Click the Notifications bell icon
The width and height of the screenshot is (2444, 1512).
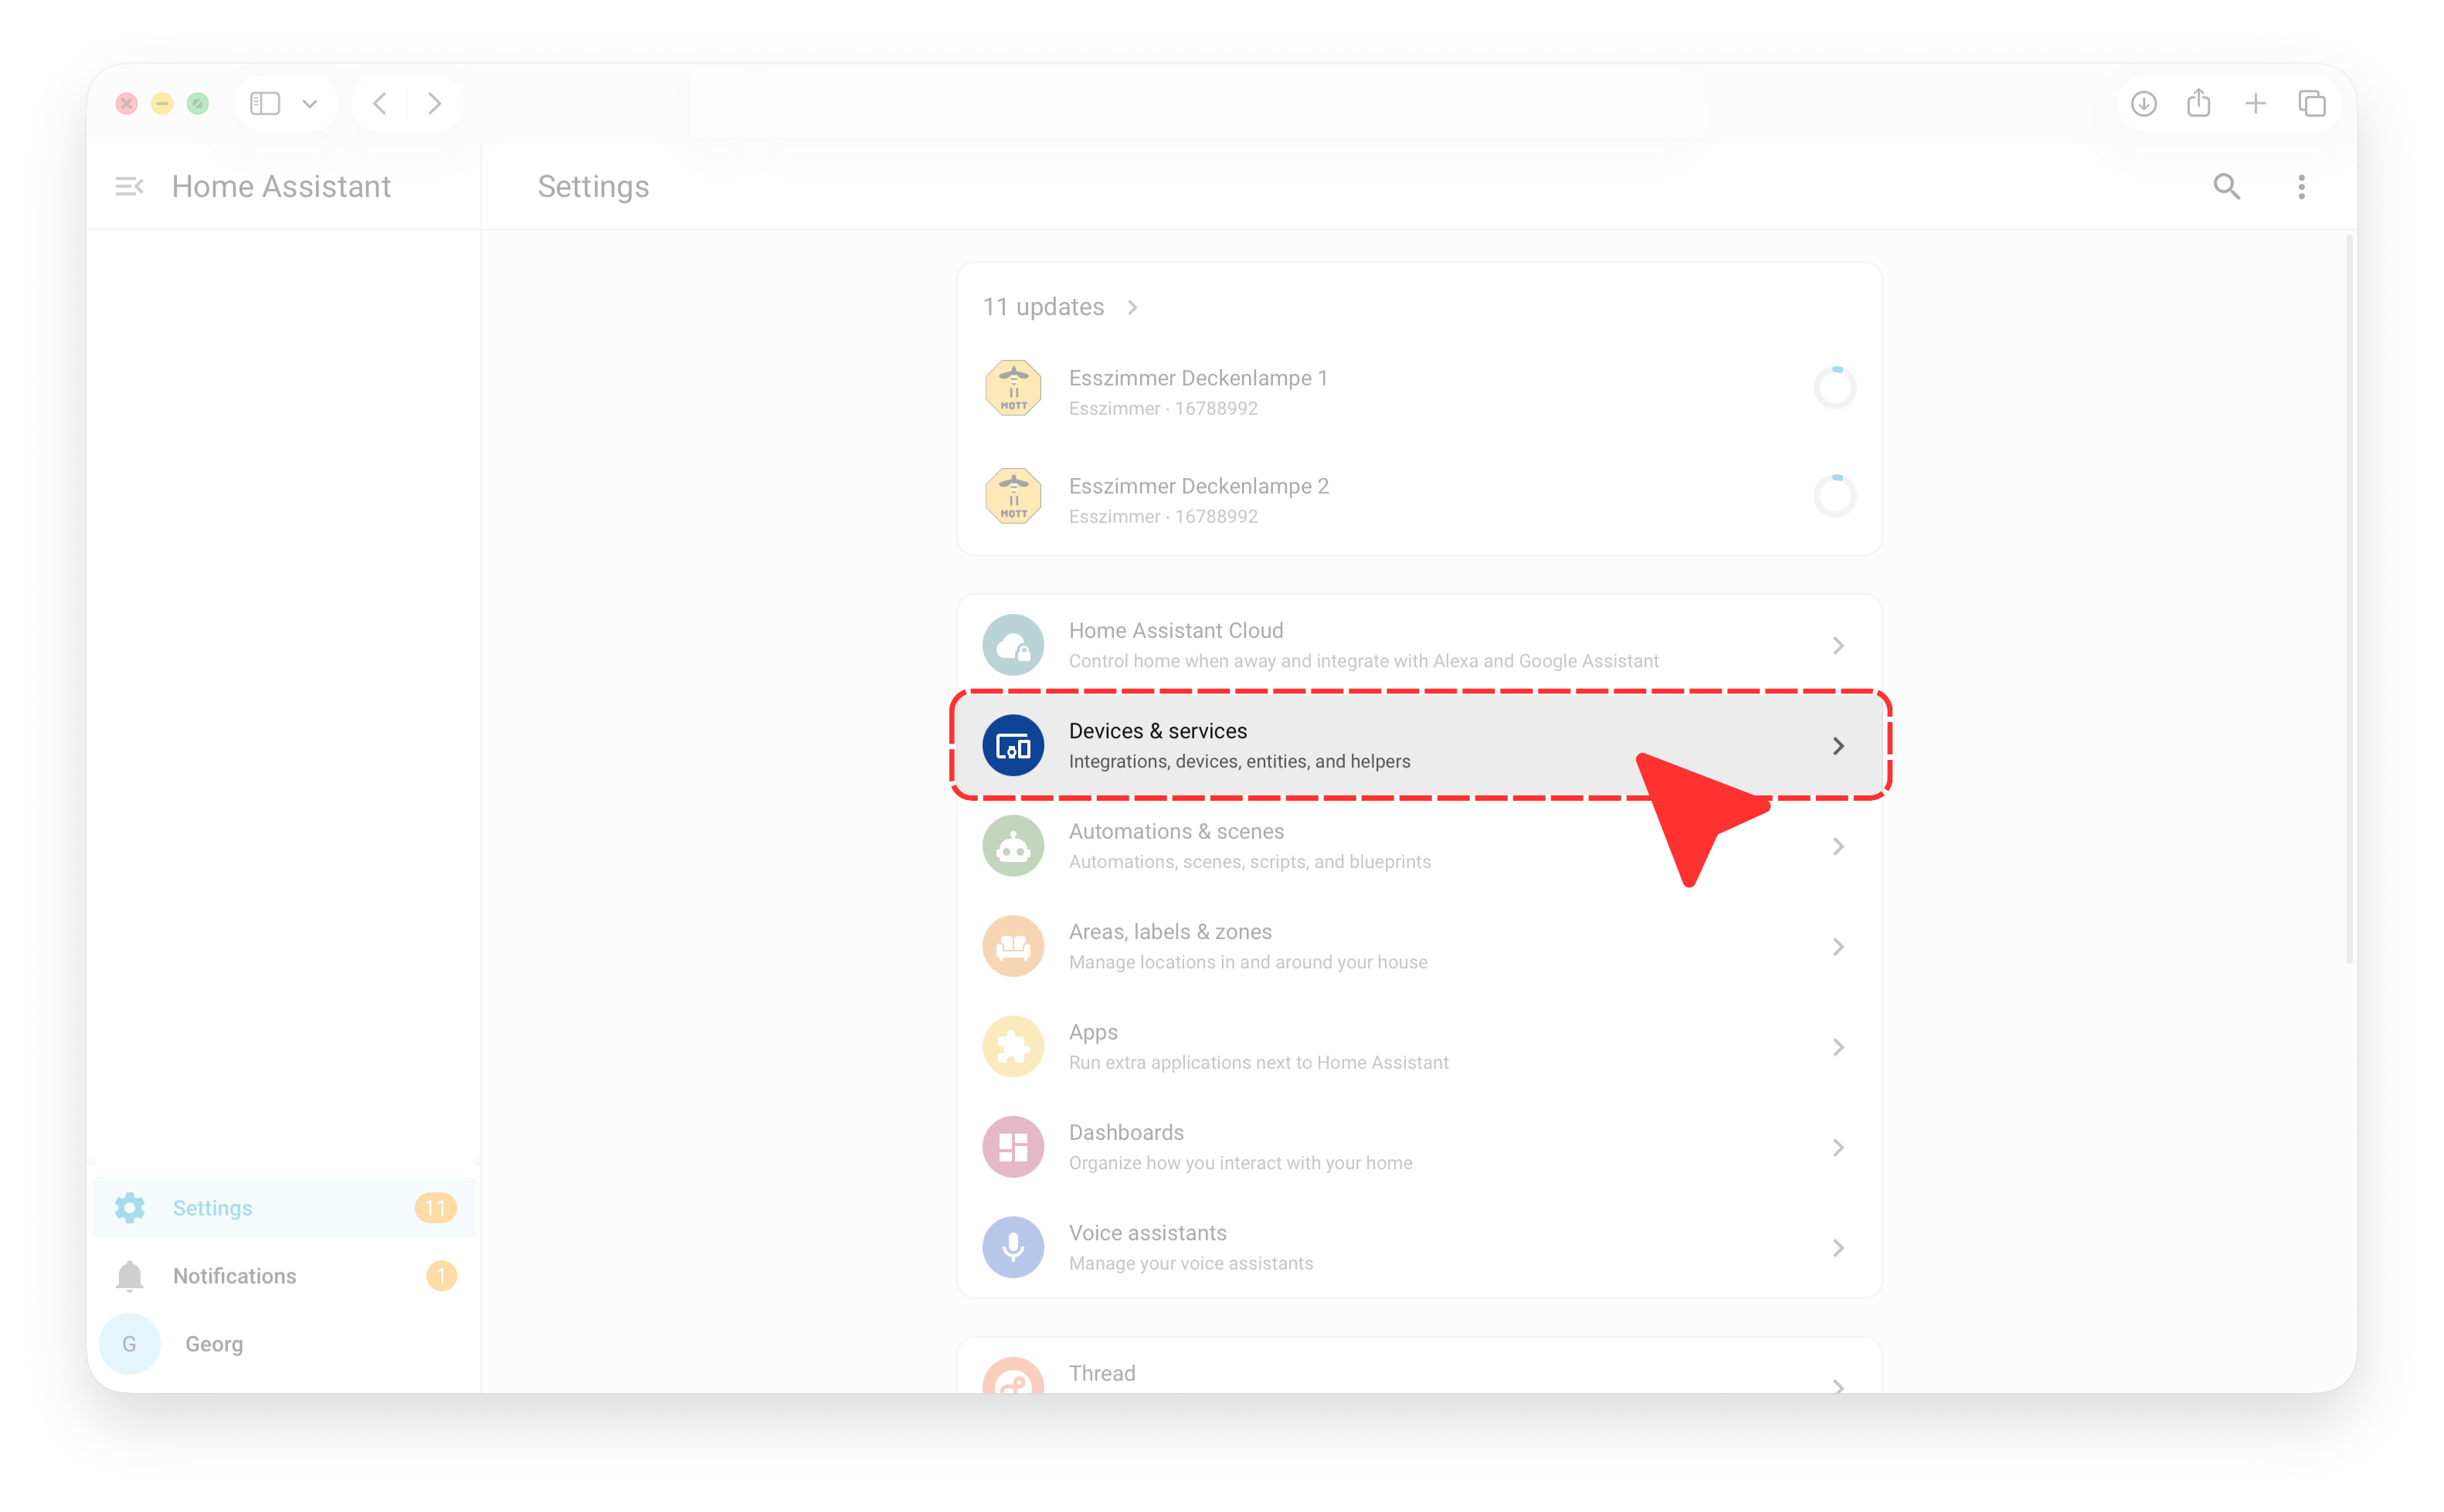click(x=129, y=1276)
